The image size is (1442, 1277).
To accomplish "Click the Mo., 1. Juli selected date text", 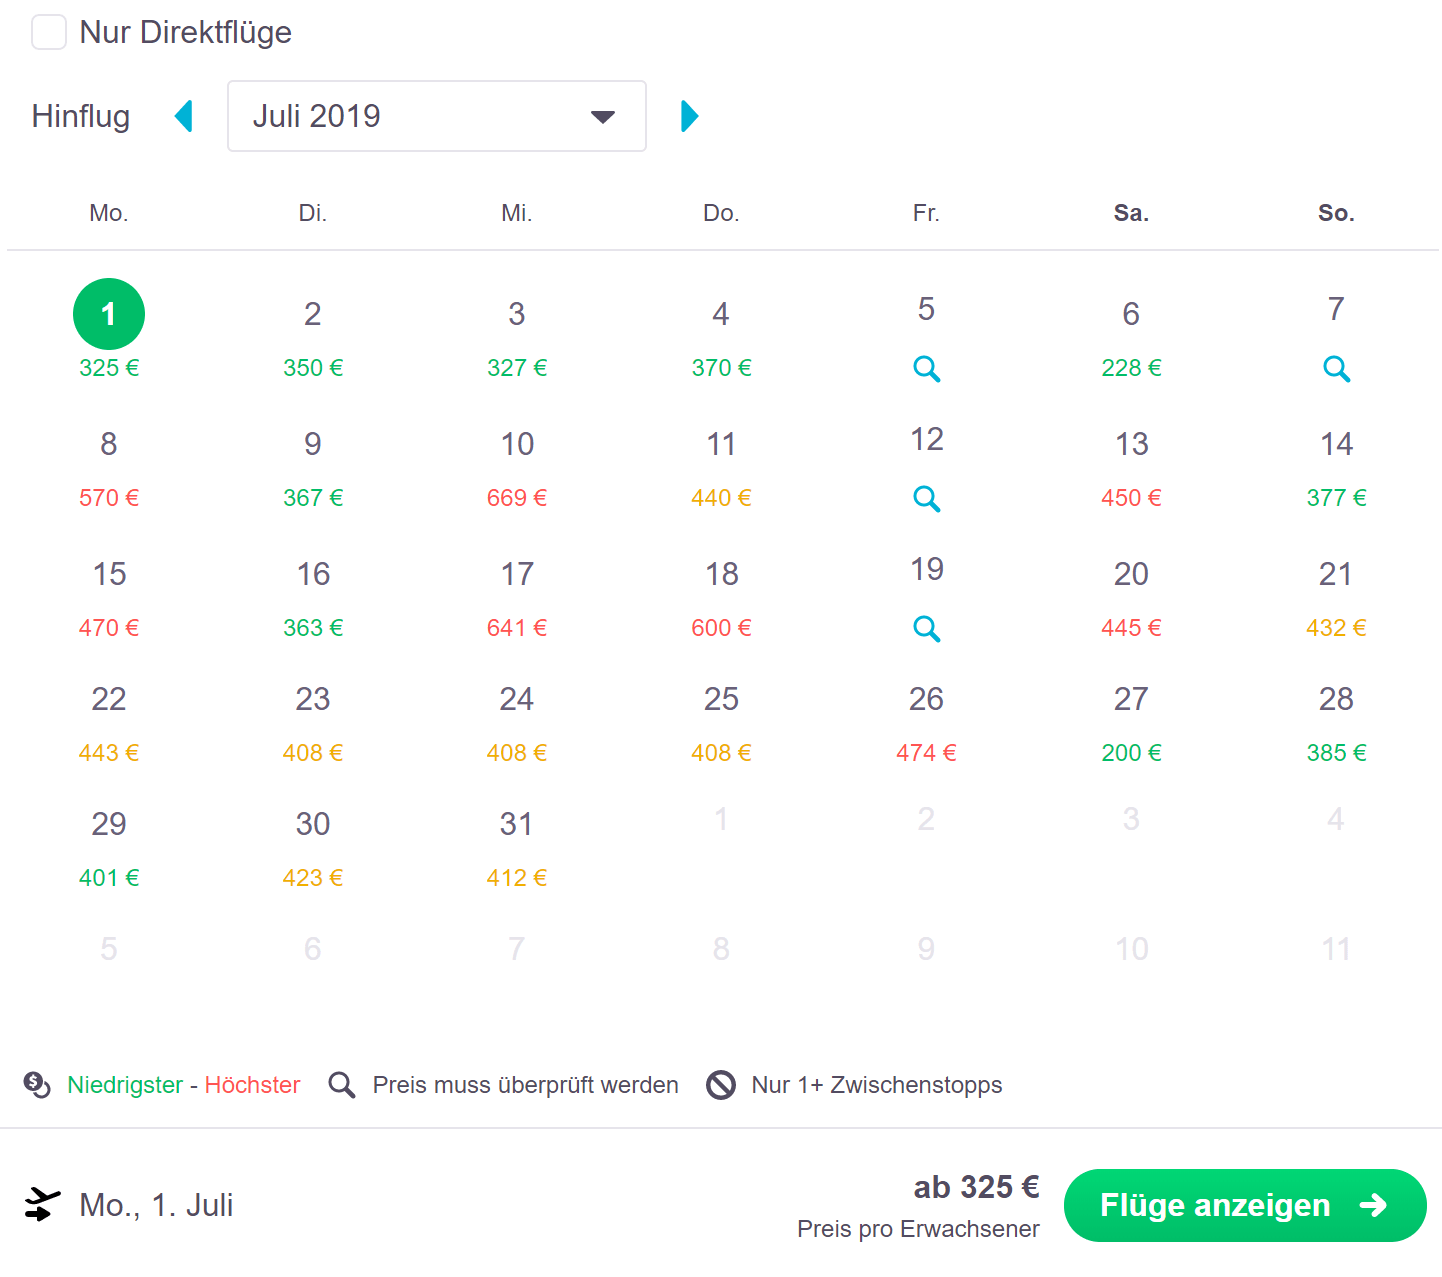I will pos(156,1205).
